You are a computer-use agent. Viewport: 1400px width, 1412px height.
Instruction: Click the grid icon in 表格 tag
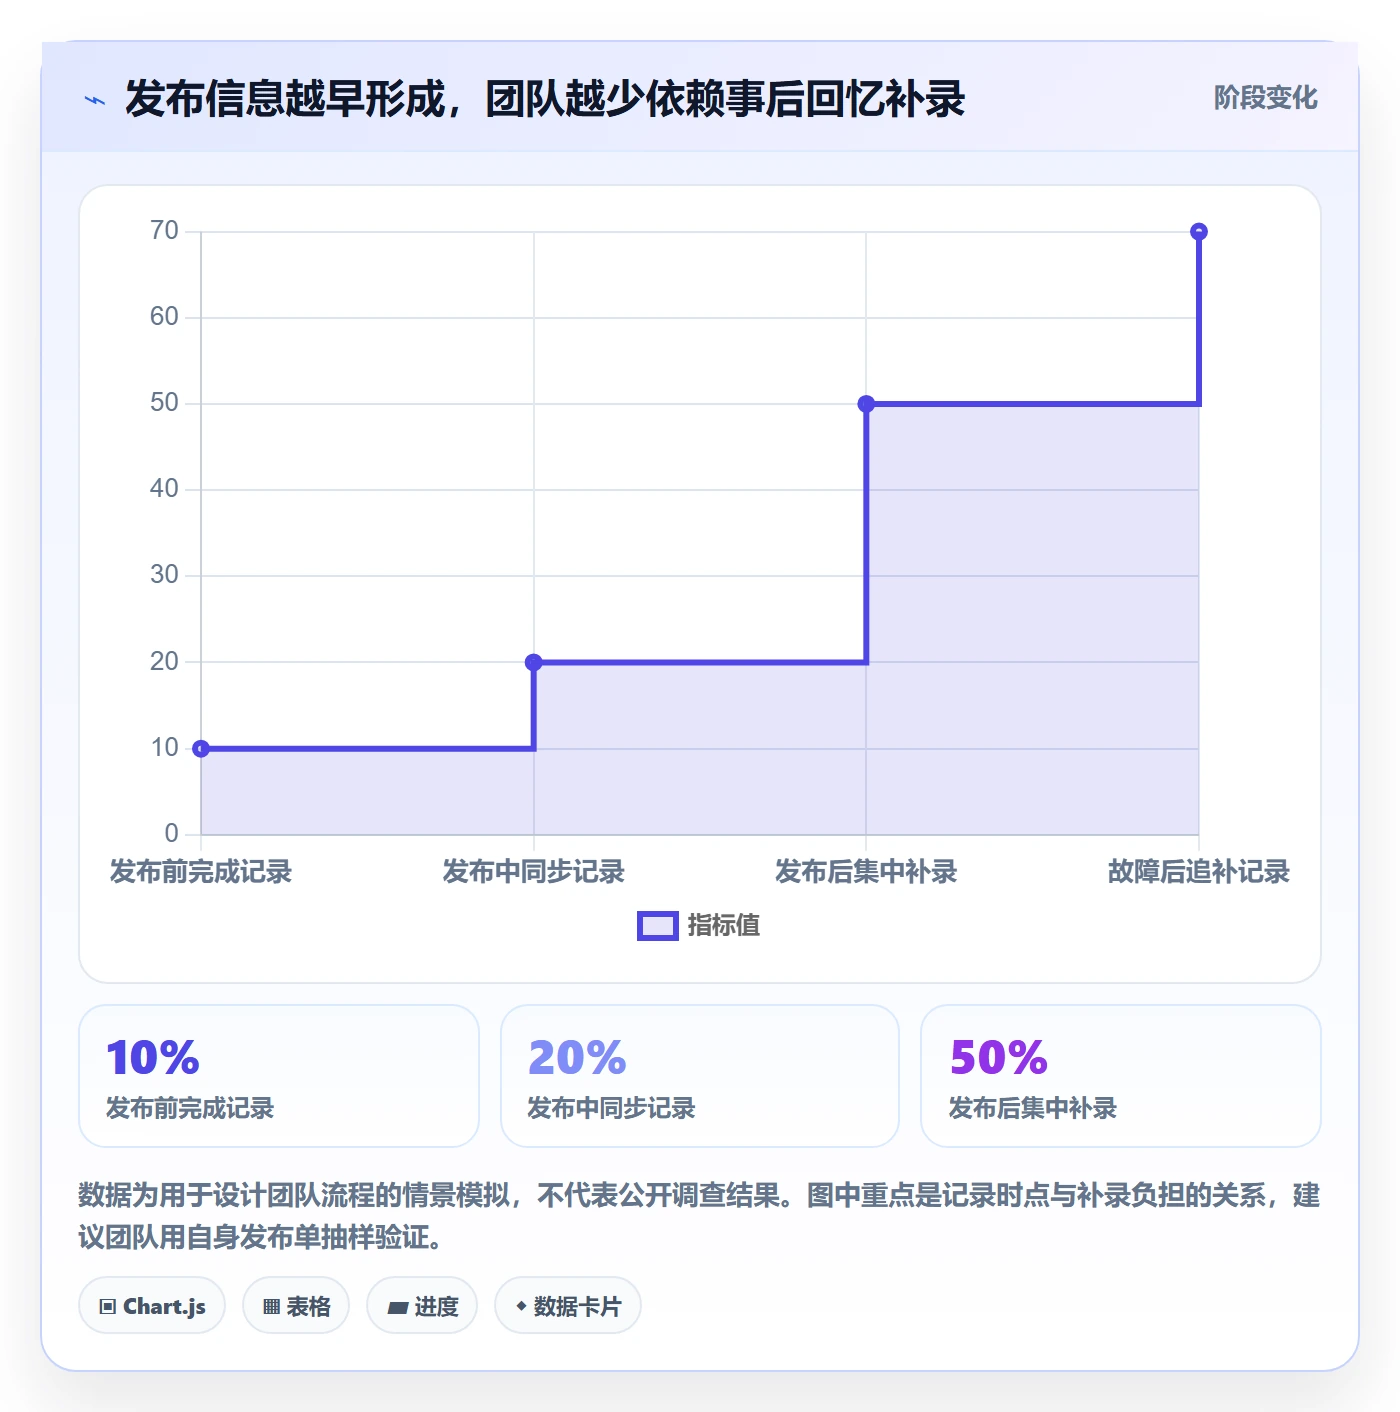271,1307
